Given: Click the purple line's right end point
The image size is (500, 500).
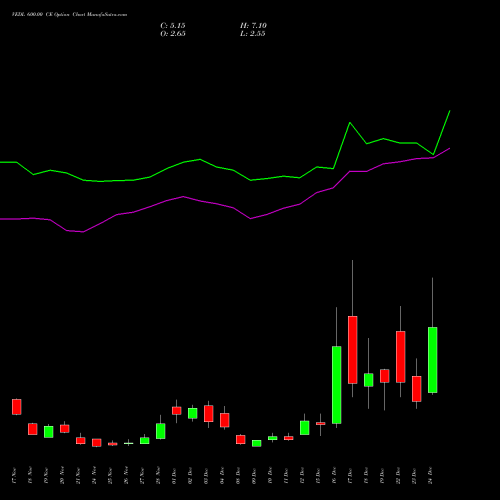Looking at the screenshot, I should [450, 148].
